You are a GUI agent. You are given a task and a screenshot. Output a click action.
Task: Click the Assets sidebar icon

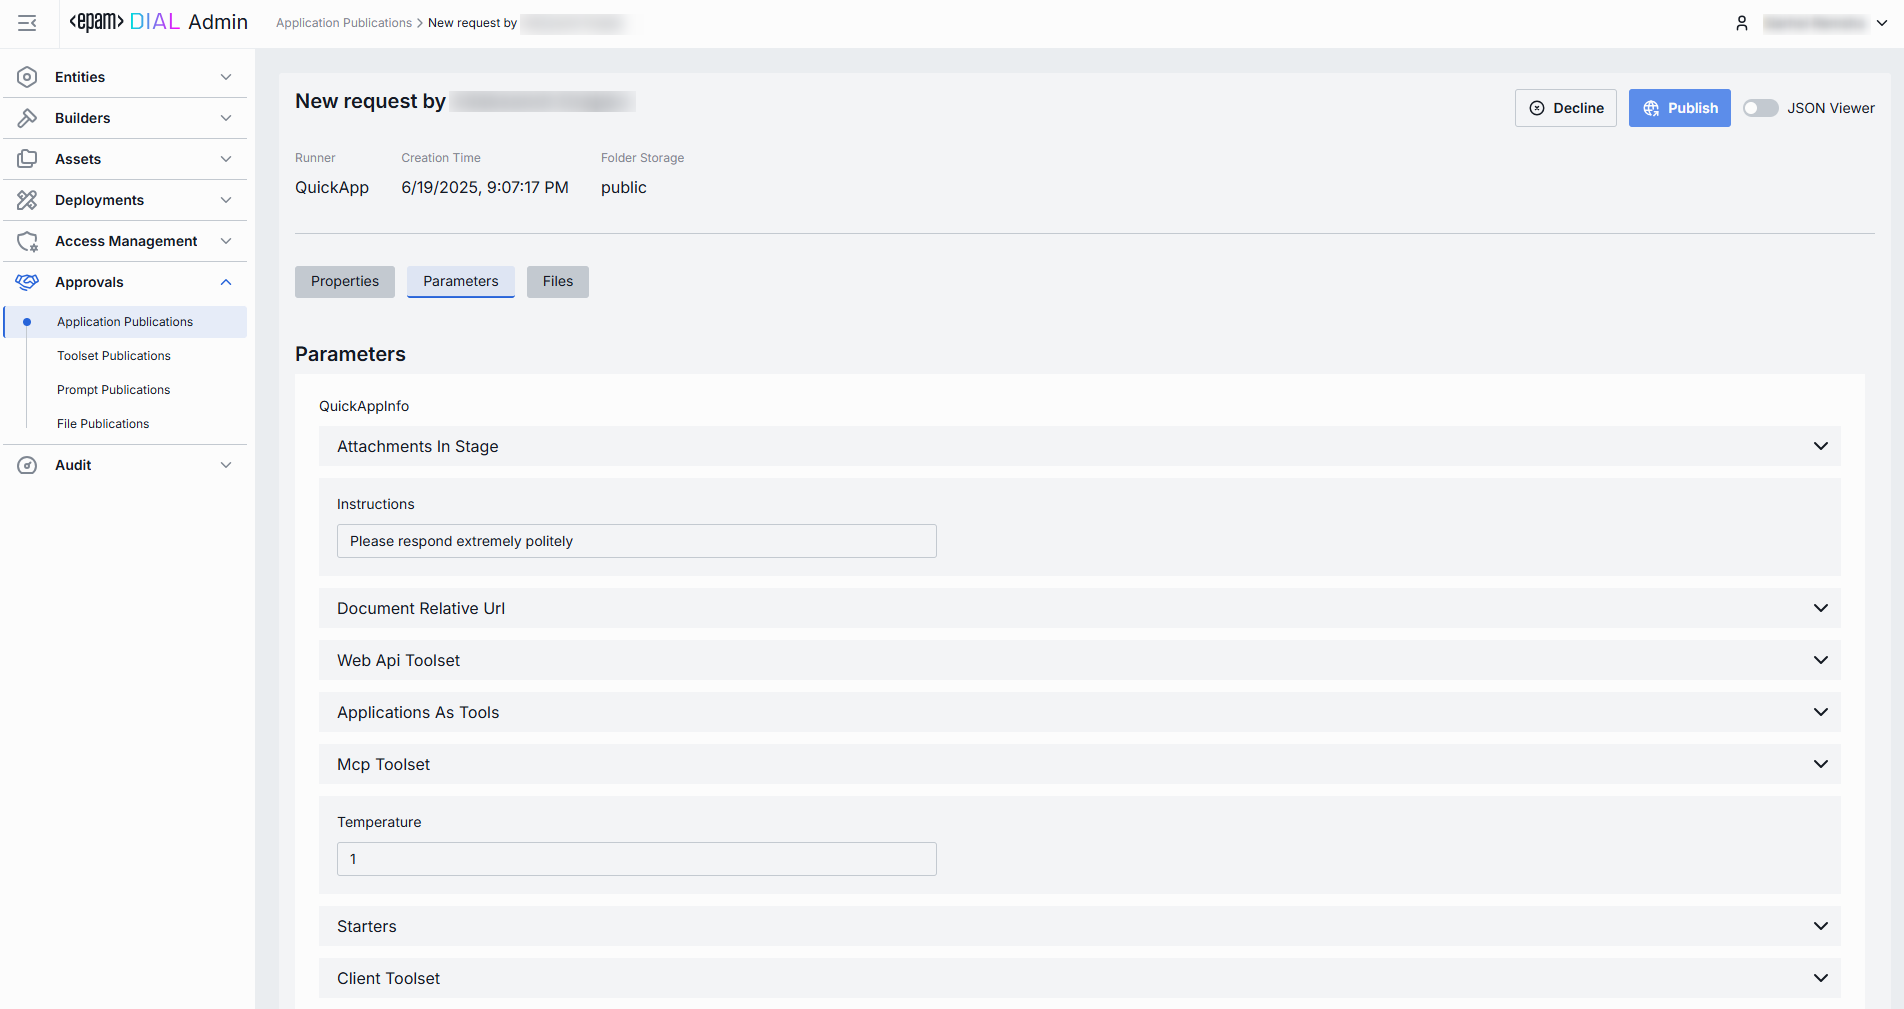(27, 159)
